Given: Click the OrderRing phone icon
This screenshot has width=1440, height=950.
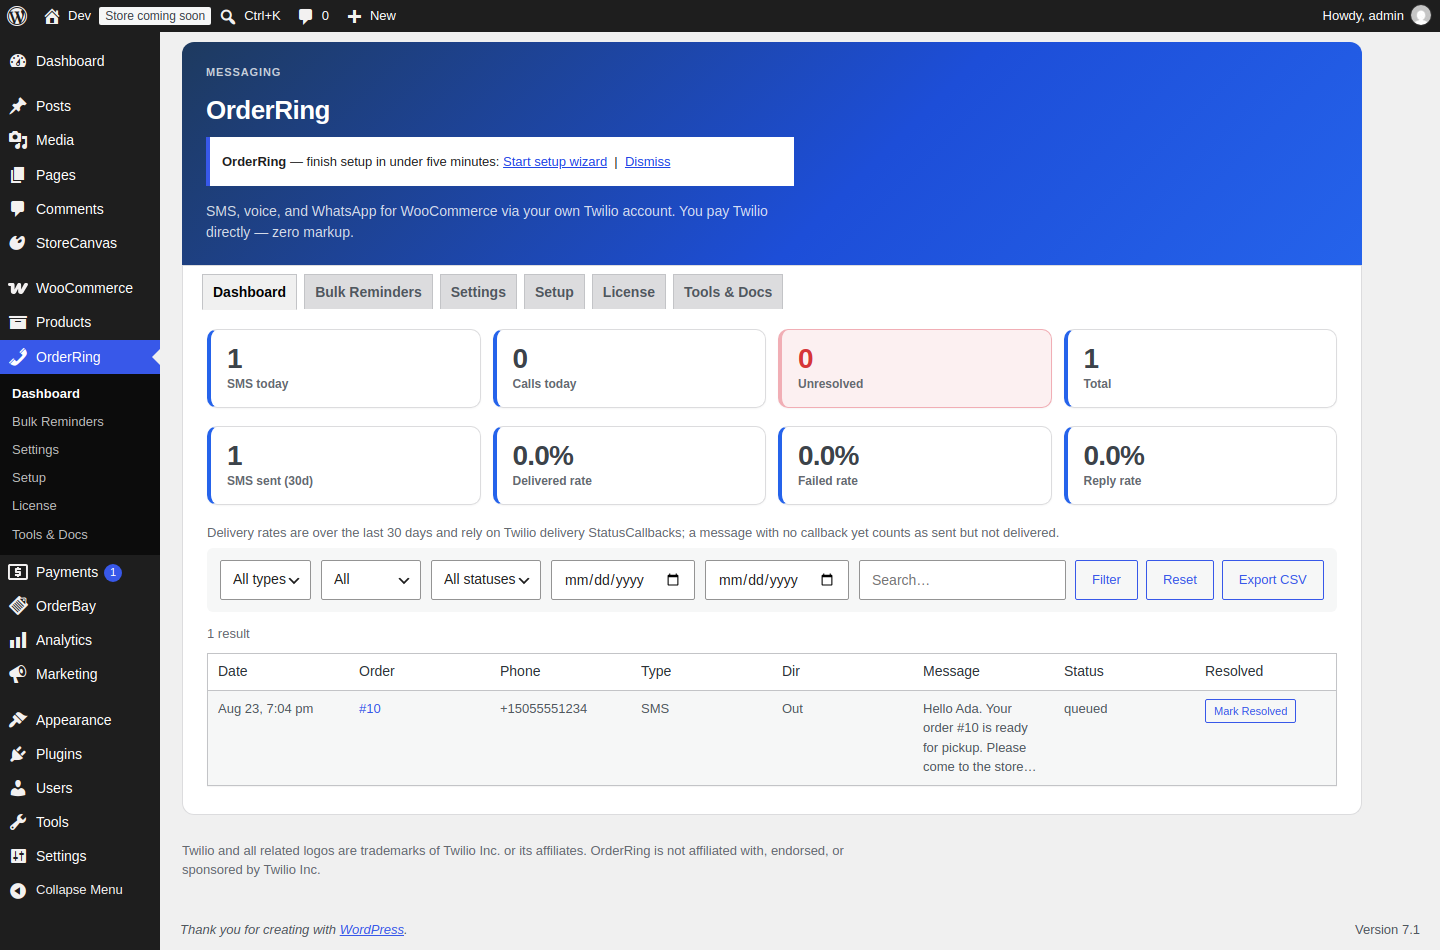Looking at the screenshot, I should 18,357.
